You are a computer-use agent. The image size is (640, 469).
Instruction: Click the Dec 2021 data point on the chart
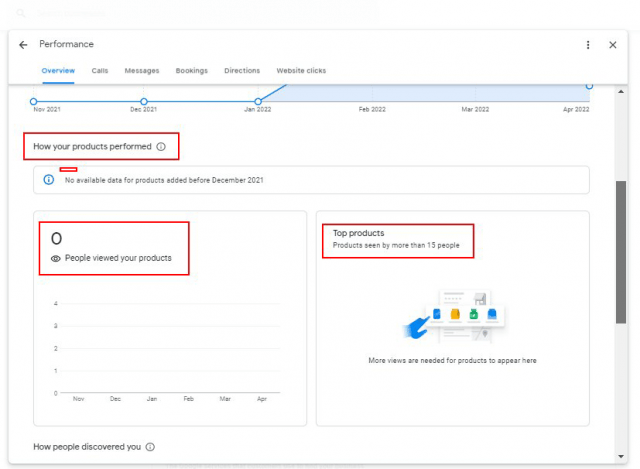pyautogui.click(x=144, y=101)
